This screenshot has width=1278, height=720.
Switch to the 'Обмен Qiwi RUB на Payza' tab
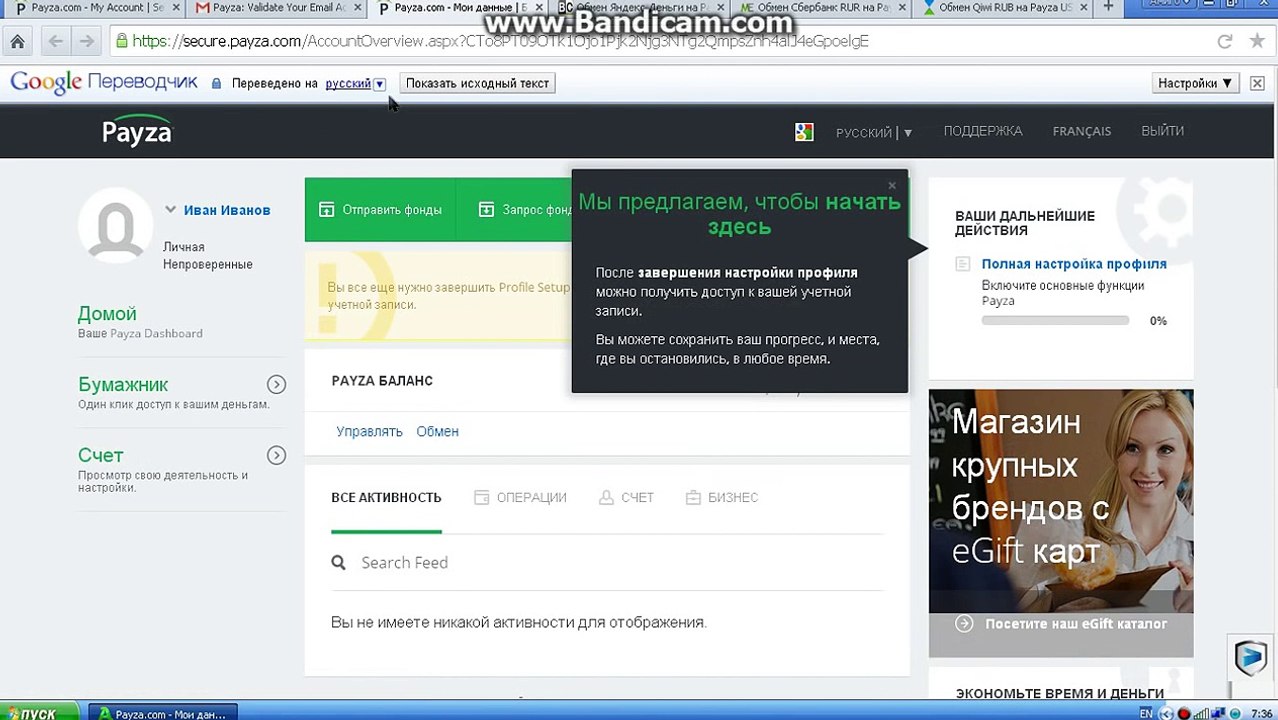pos(1004,8)
